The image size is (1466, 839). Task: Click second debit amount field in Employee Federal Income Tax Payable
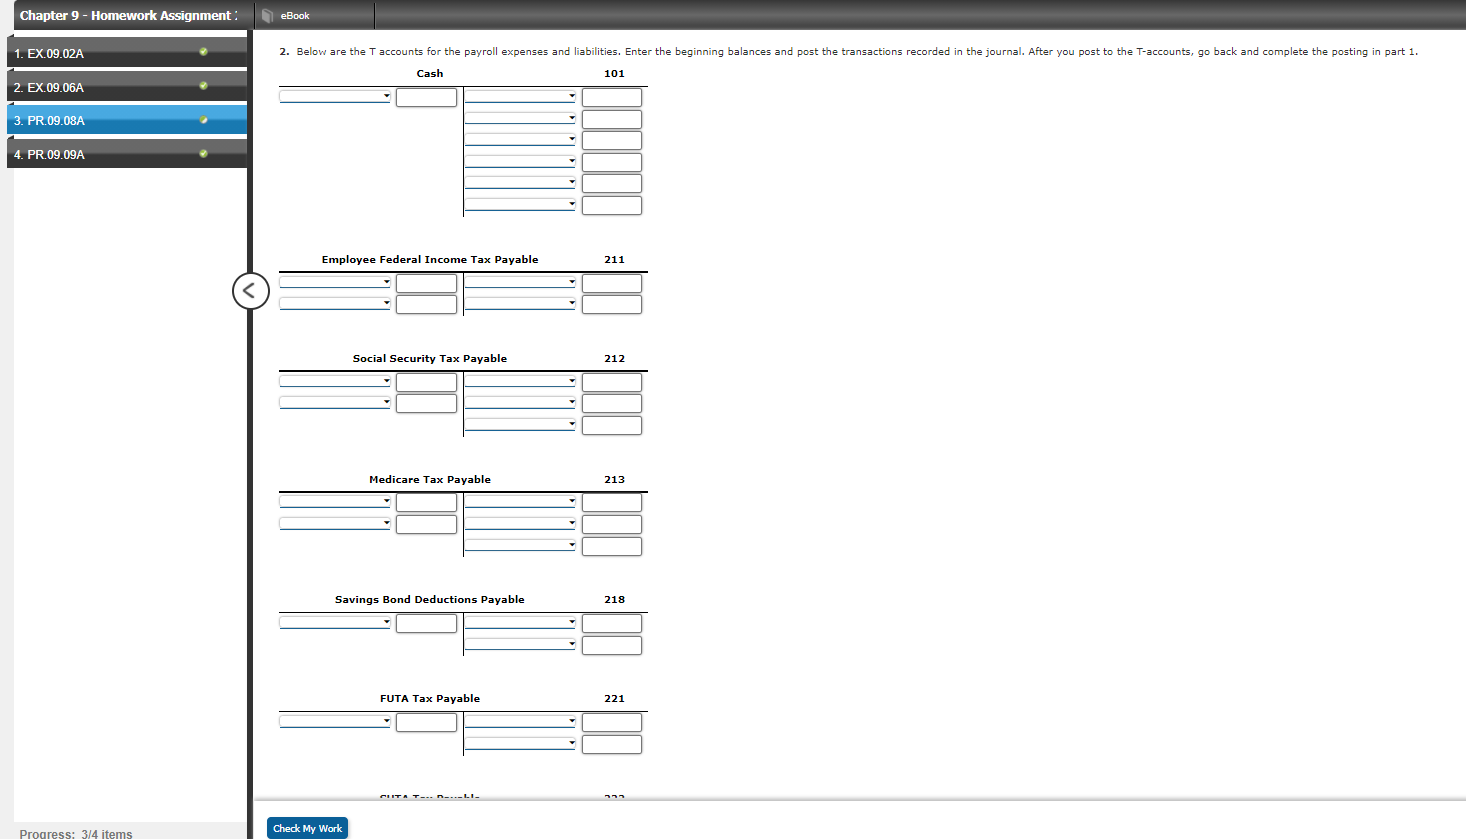[426, 304]
